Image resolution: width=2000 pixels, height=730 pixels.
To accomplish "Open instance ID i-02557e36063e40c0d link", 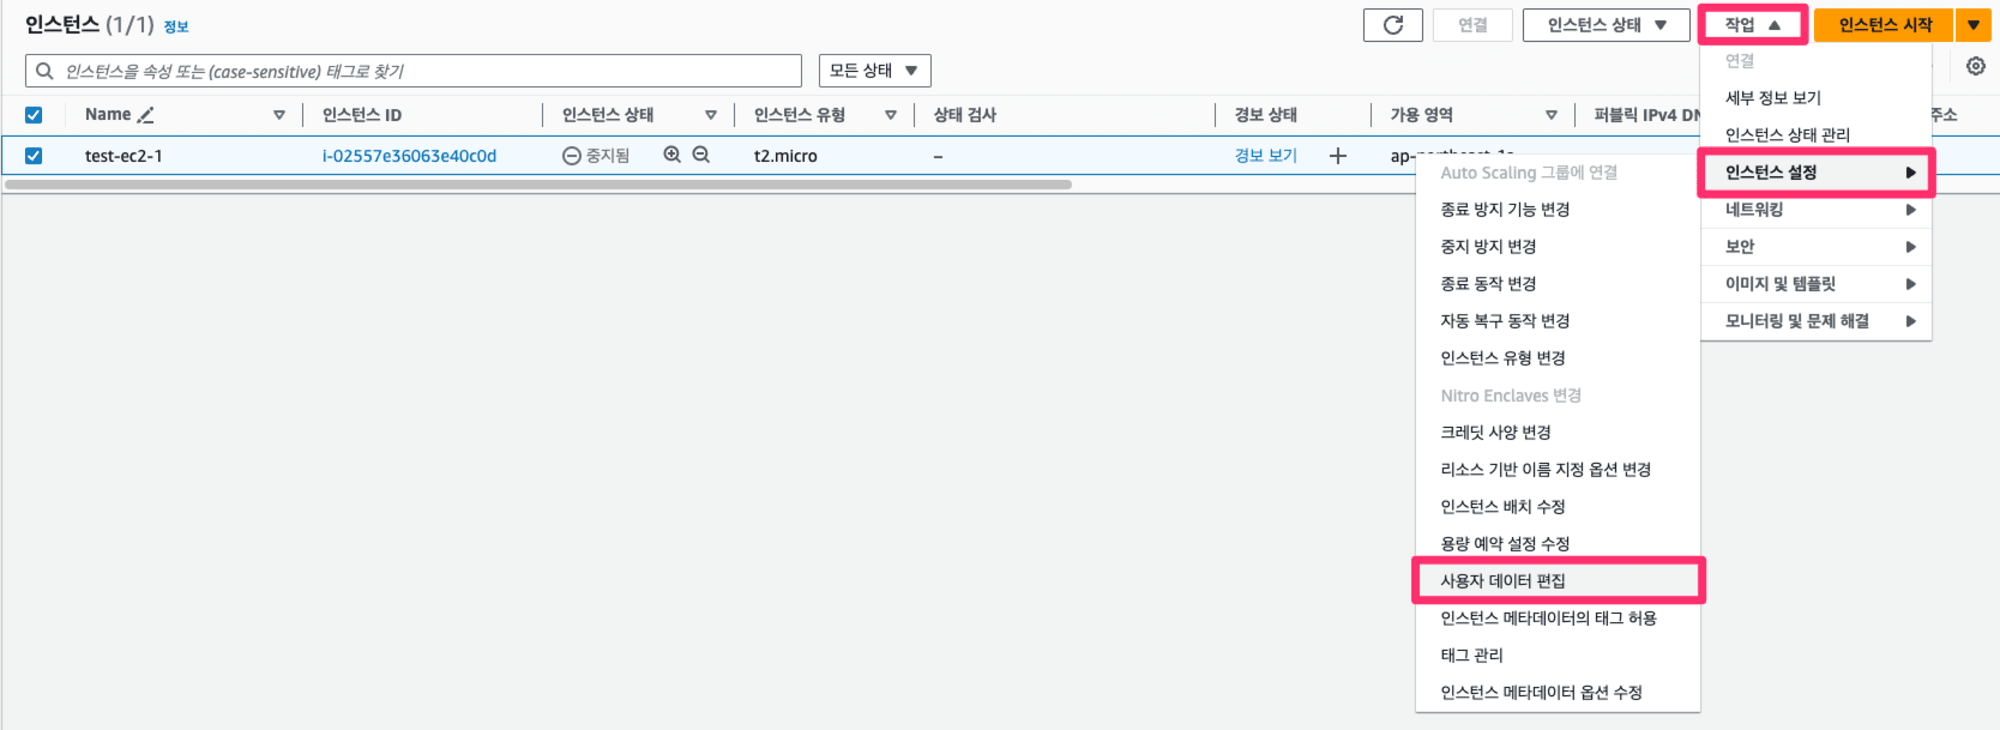I will coord(409,156).
